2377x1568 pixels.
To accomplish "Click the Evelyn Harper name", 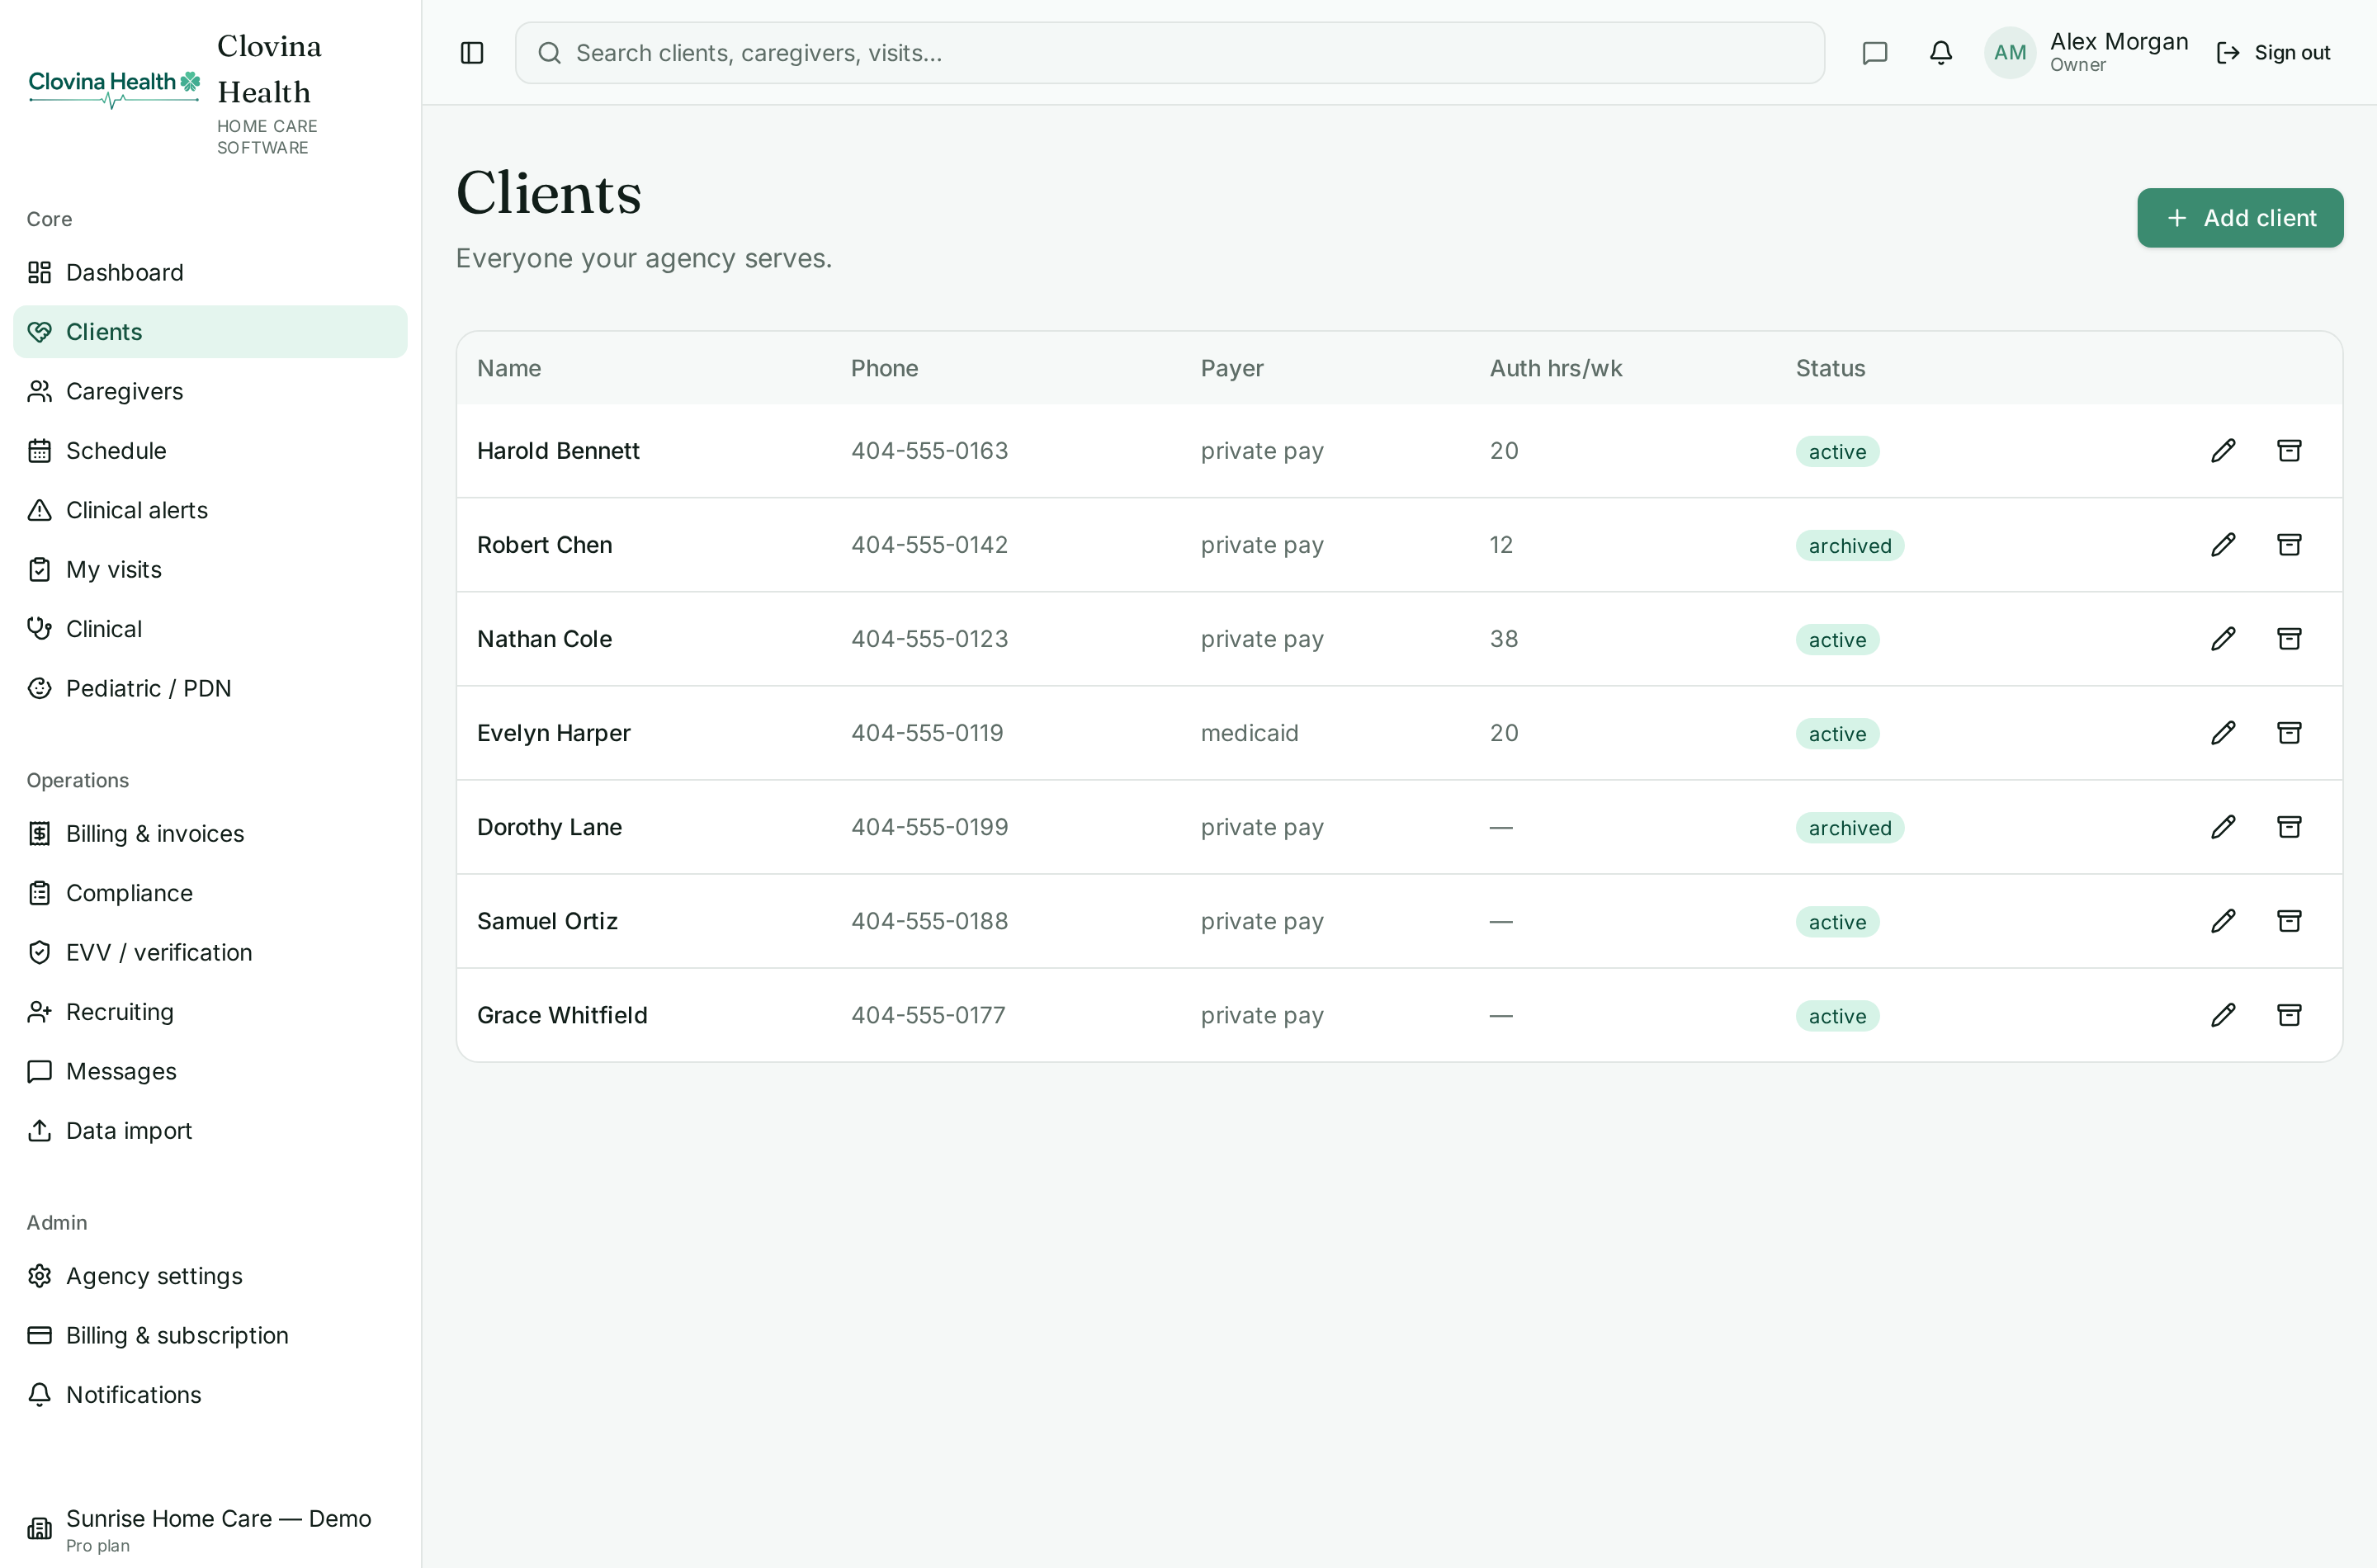I will [x=554, y=733].
